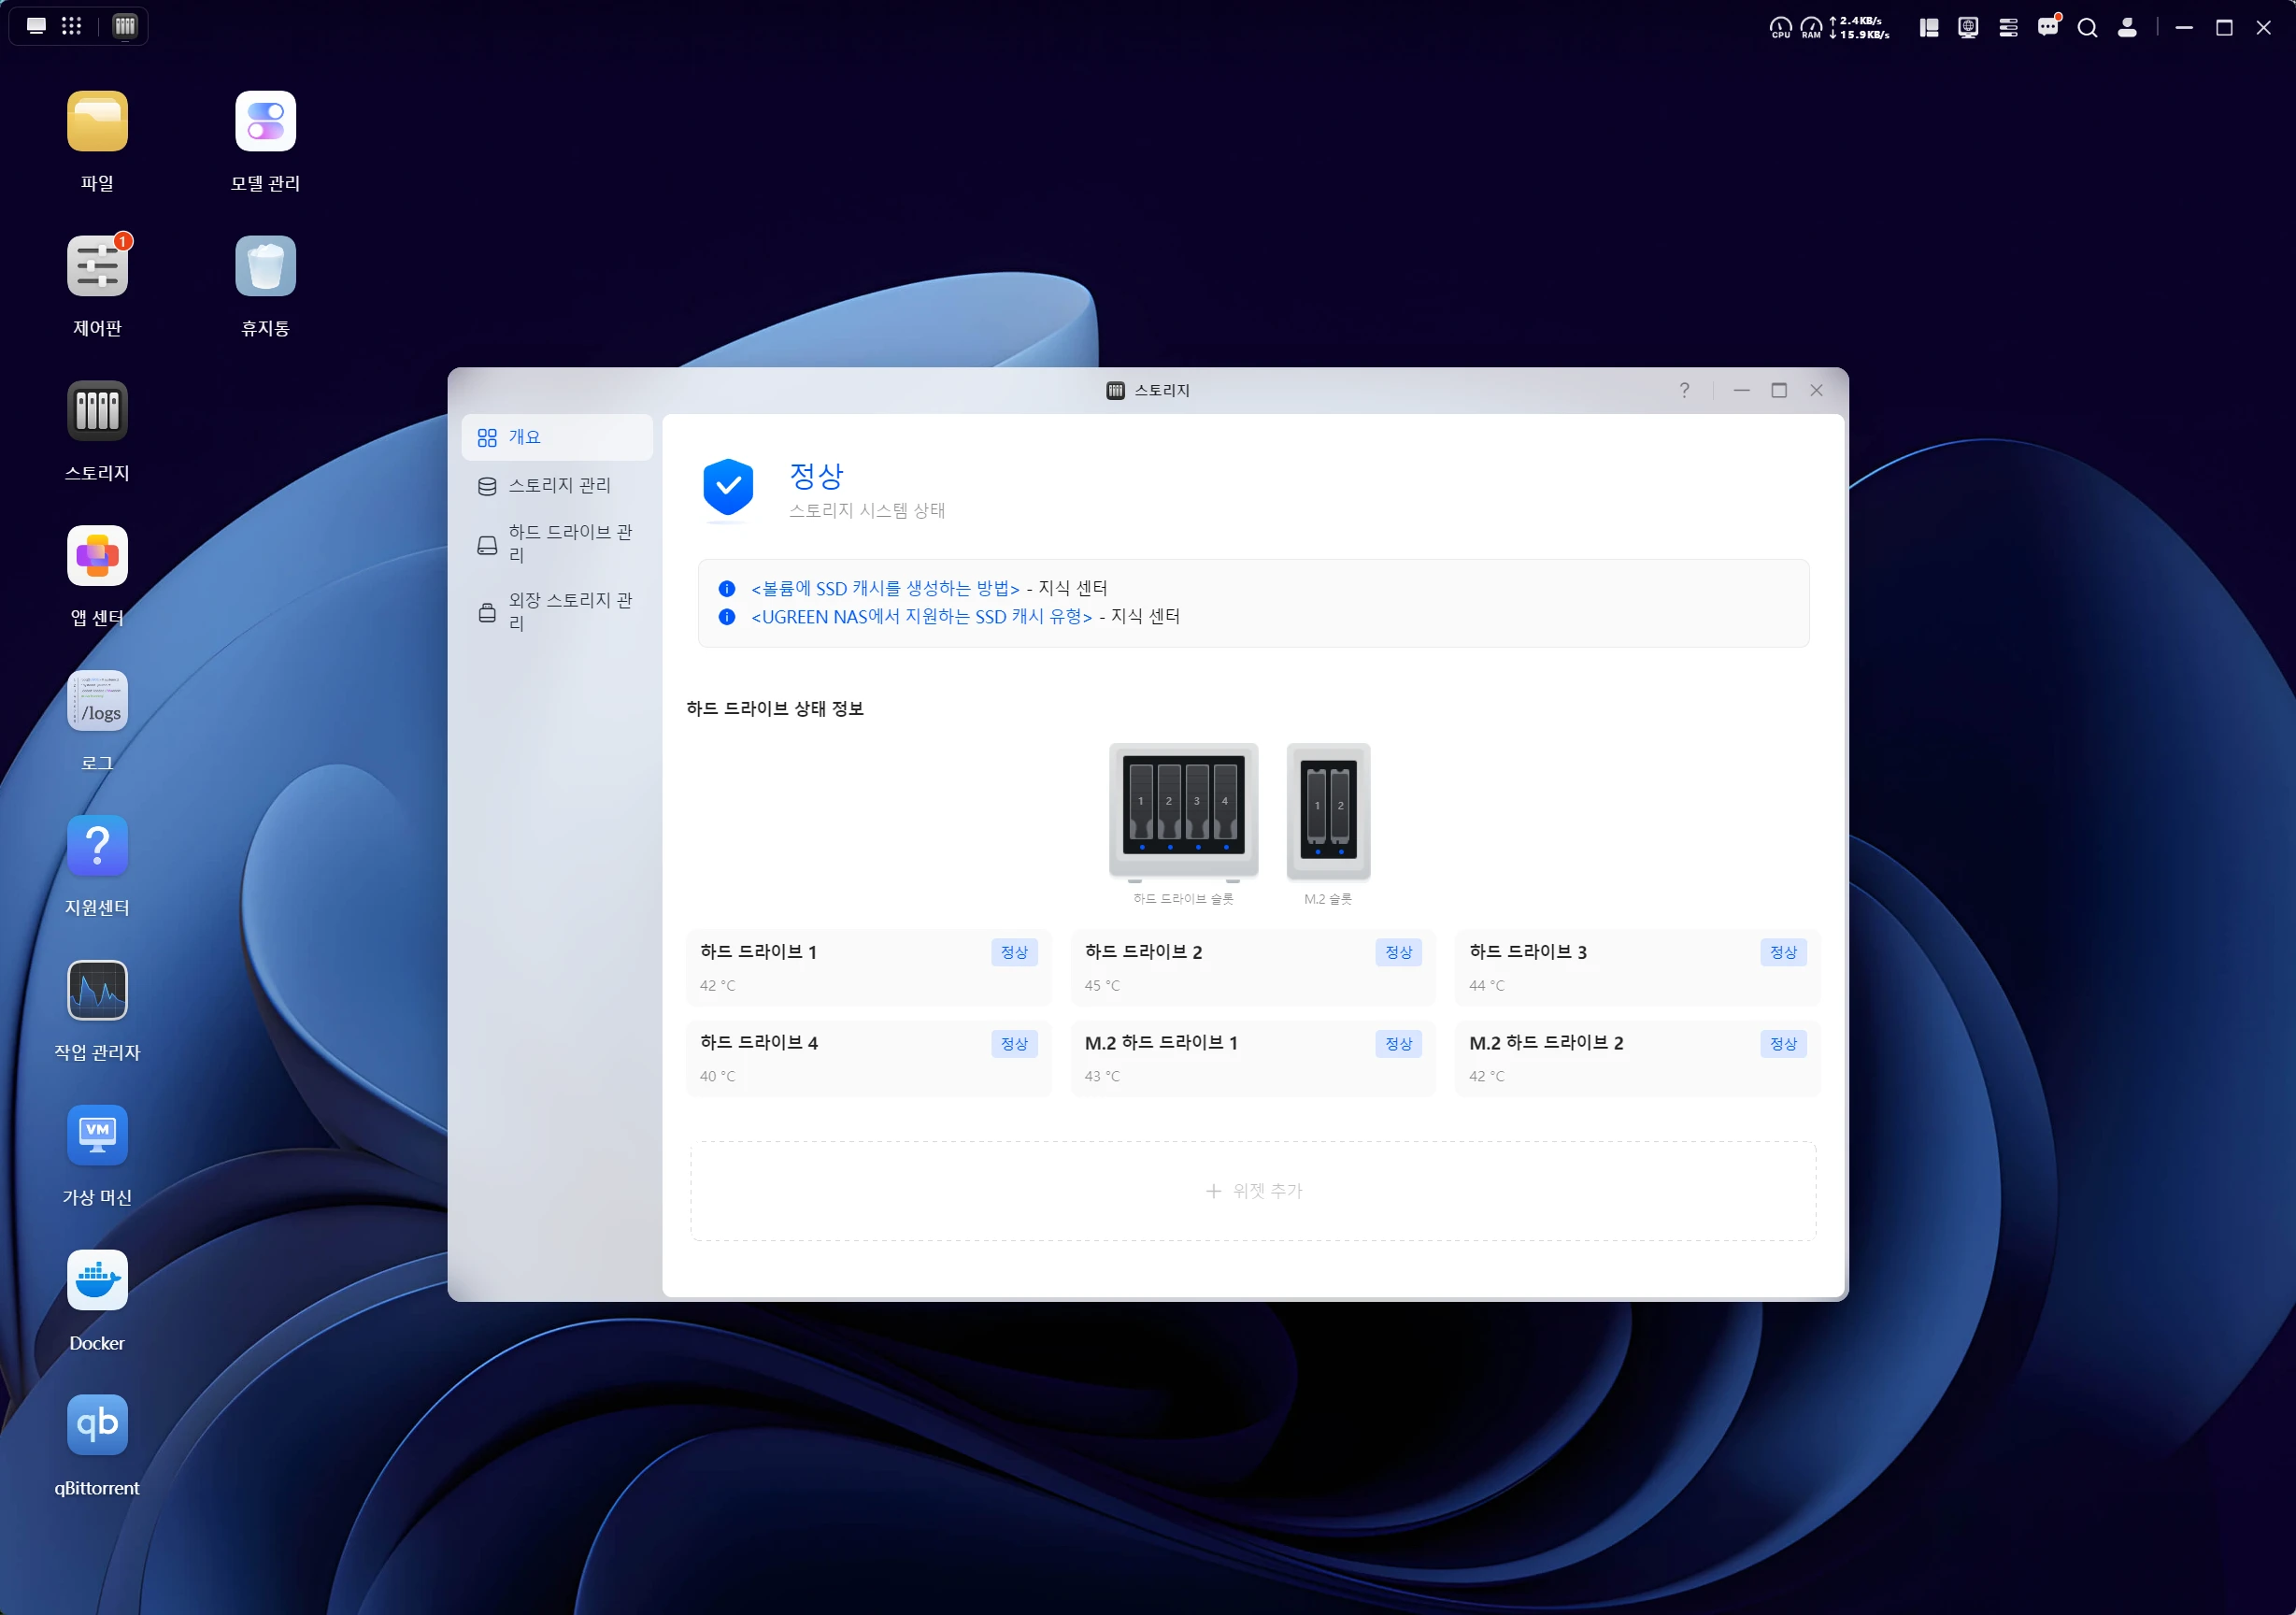The image size is (2296, 1615).
Task: Open the user account icon
Action: point(2127,27)
